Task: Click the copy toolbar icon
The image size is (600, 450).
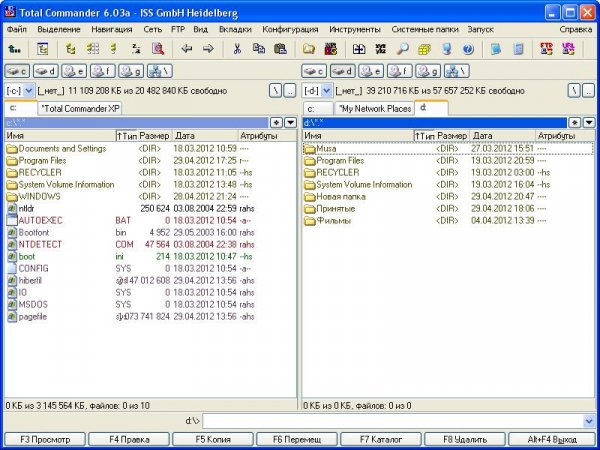Action: [x=259, y=49]
